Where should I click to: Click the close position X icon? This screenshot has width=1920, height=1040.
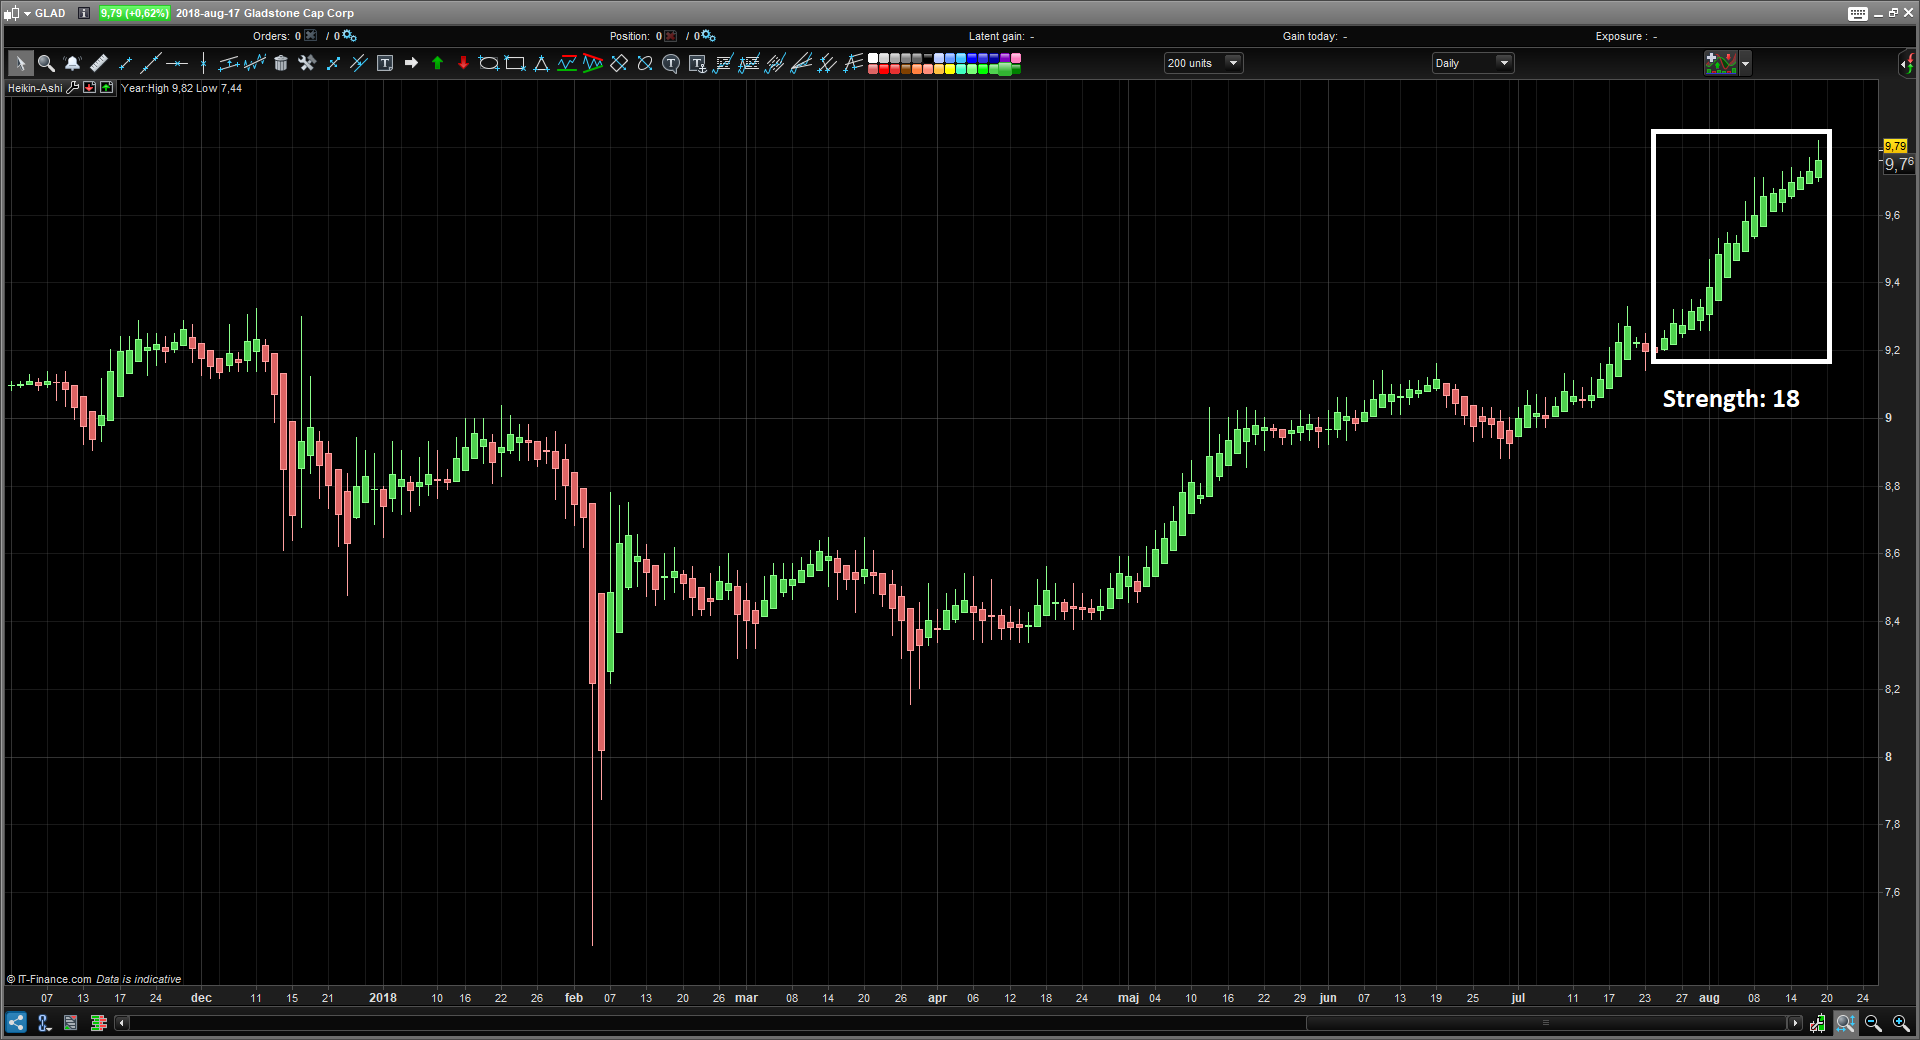671,36
